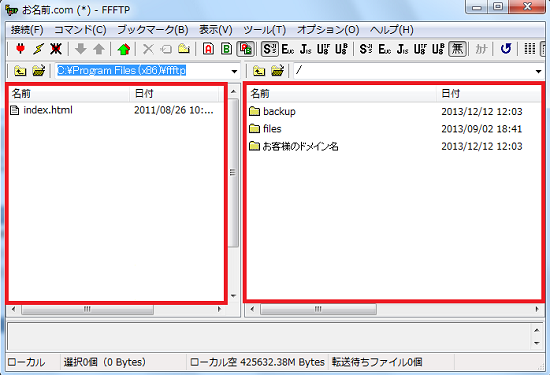This screenshot has height=375, width=550.
Task: Choose the Shift-JIS icon in the second kanji group
Action: [x=366, y=49]
